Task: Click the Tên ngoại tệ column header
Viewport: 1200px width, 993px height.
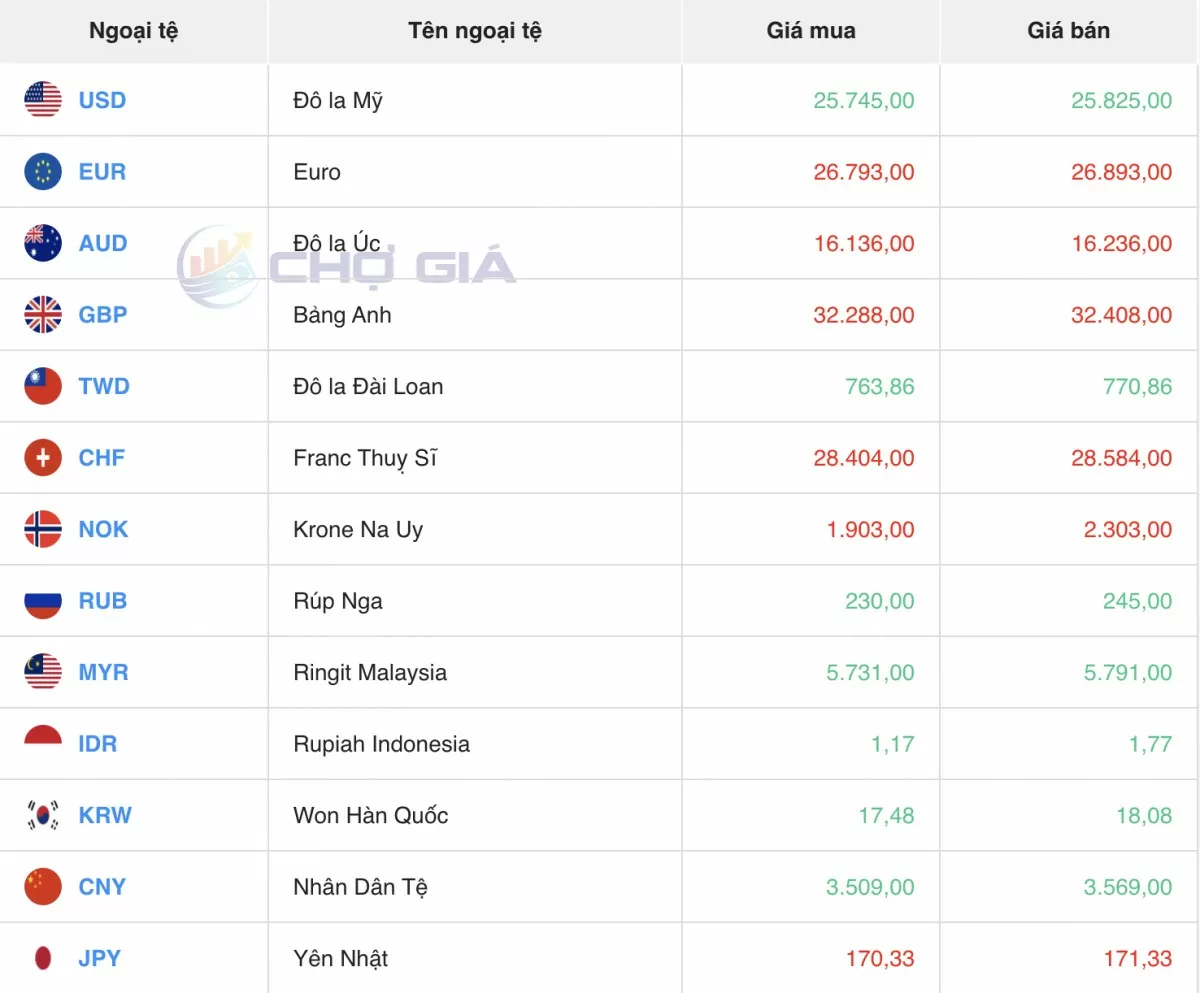Action: [x=475, y=31]
